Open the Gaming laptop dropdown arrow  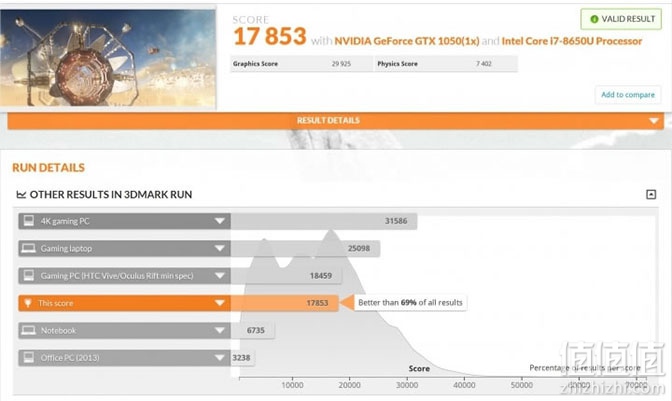point(219,248)
